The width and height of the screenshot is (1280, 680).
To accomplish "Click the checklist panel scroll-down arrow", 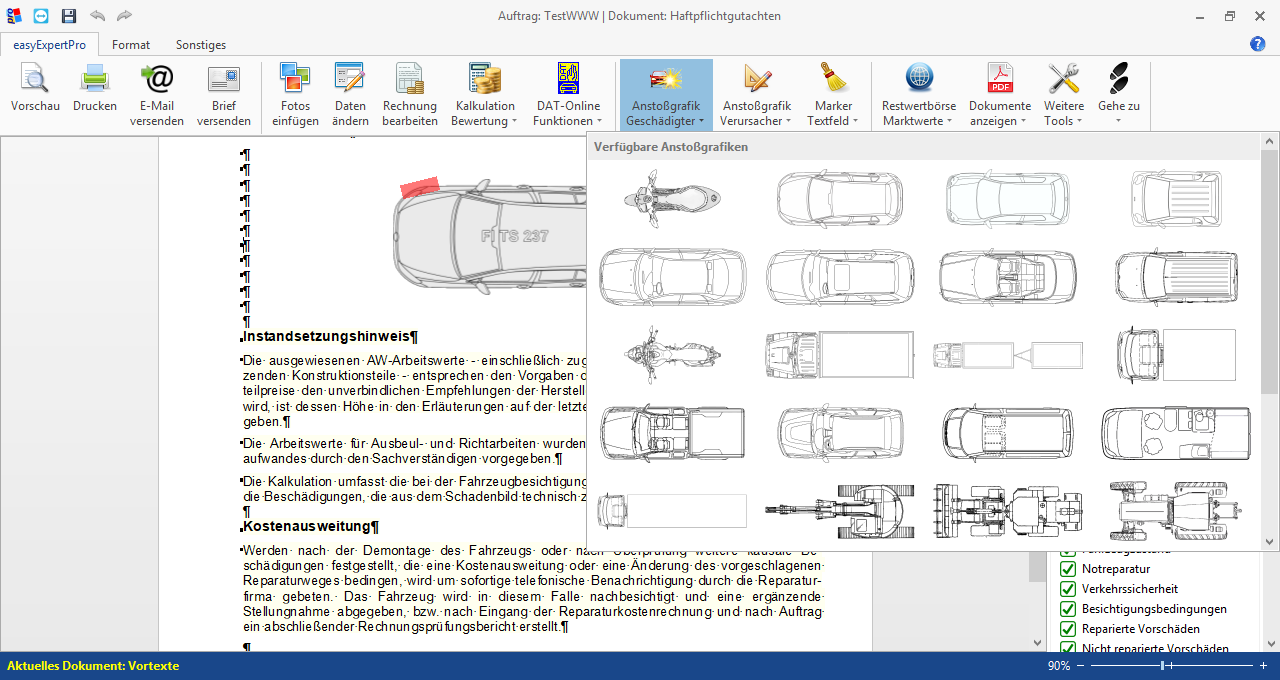I will 1270,643.
